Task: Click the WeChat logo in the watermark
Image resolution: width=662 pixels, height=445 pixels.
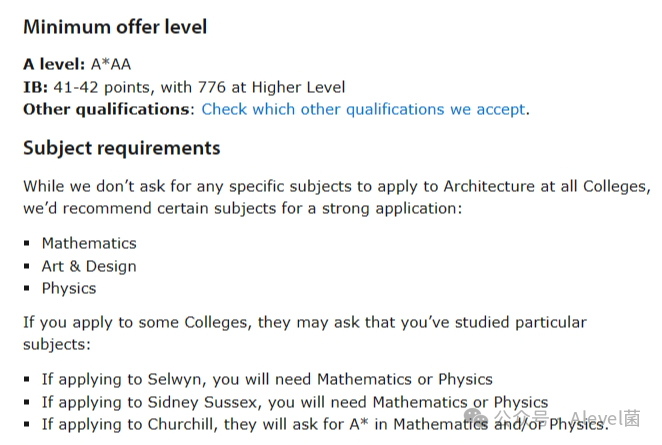Action: coord(476,417)
